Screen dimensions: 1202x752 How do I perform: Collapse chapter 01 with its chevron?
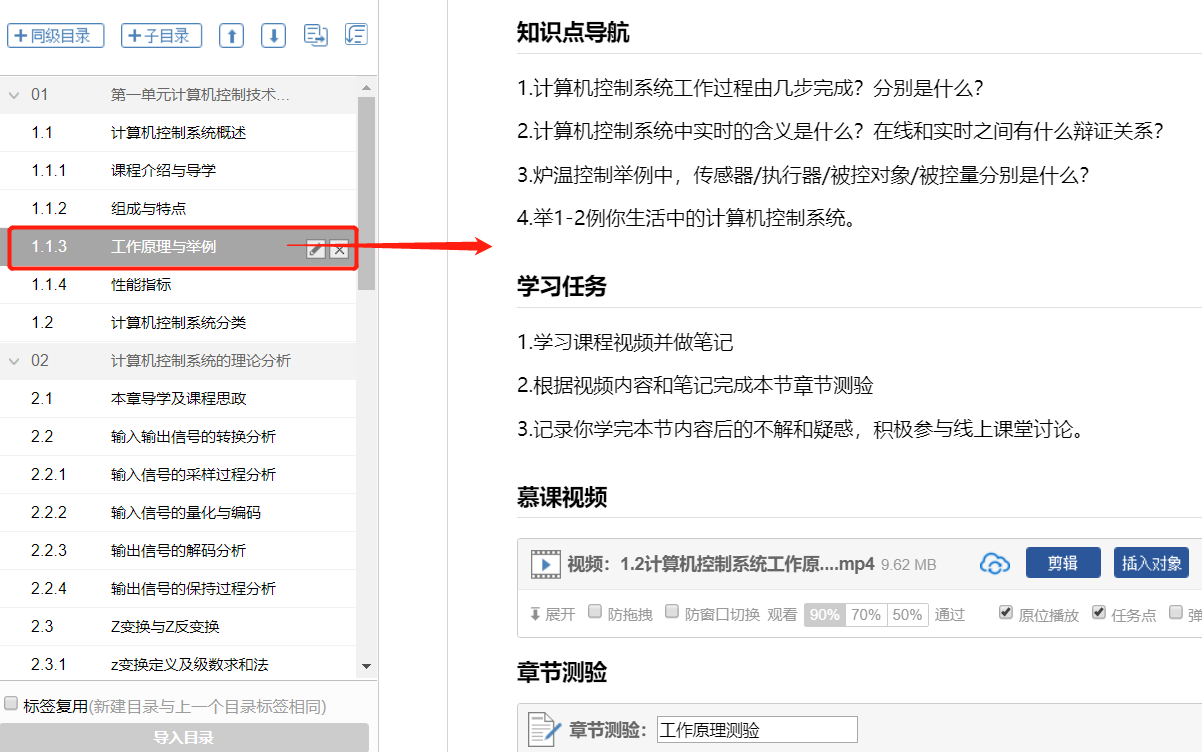click(14, 95)
